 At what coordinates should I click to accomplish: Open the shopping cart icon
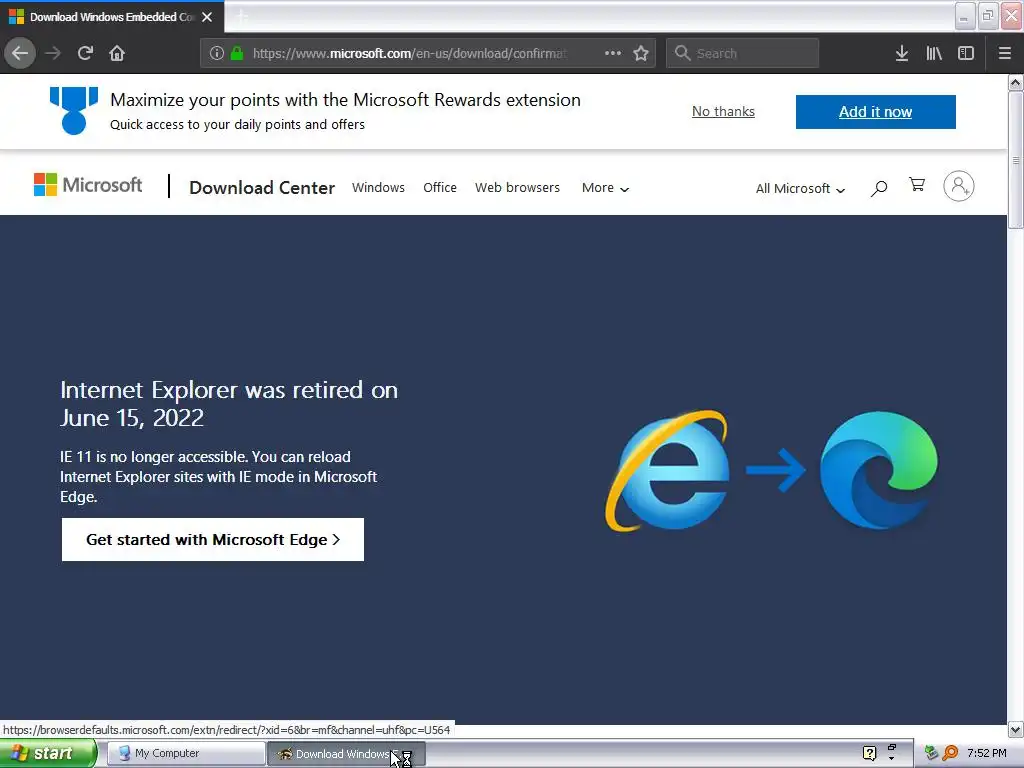click(x=917, y=185)
